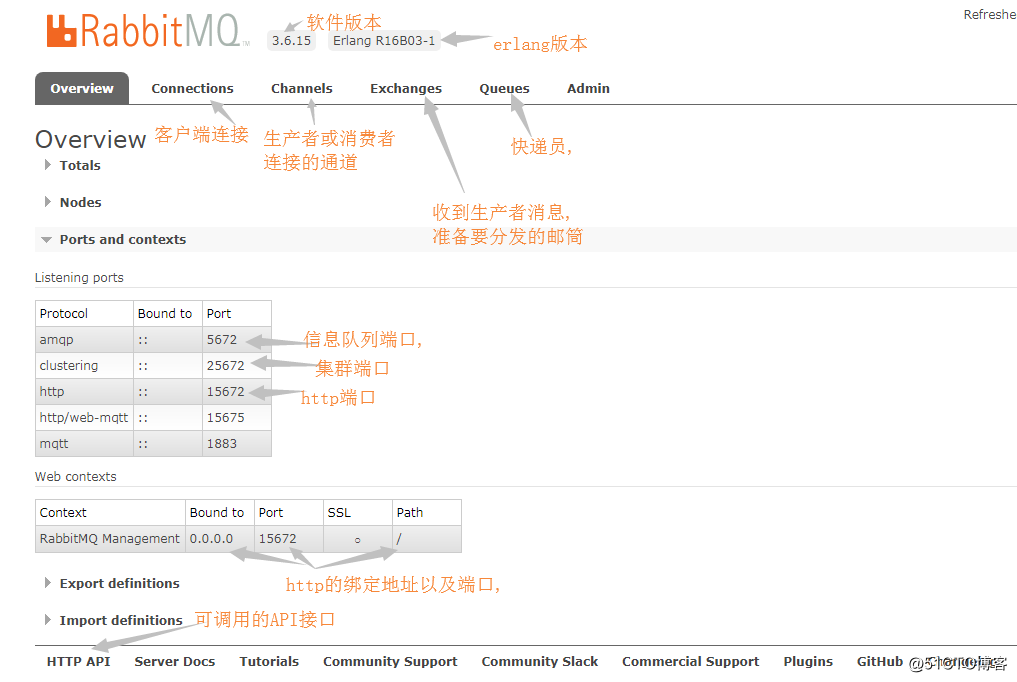Open Community Slack link
1017x682 pixels.
pyautogui.click(x=540, y=662)
